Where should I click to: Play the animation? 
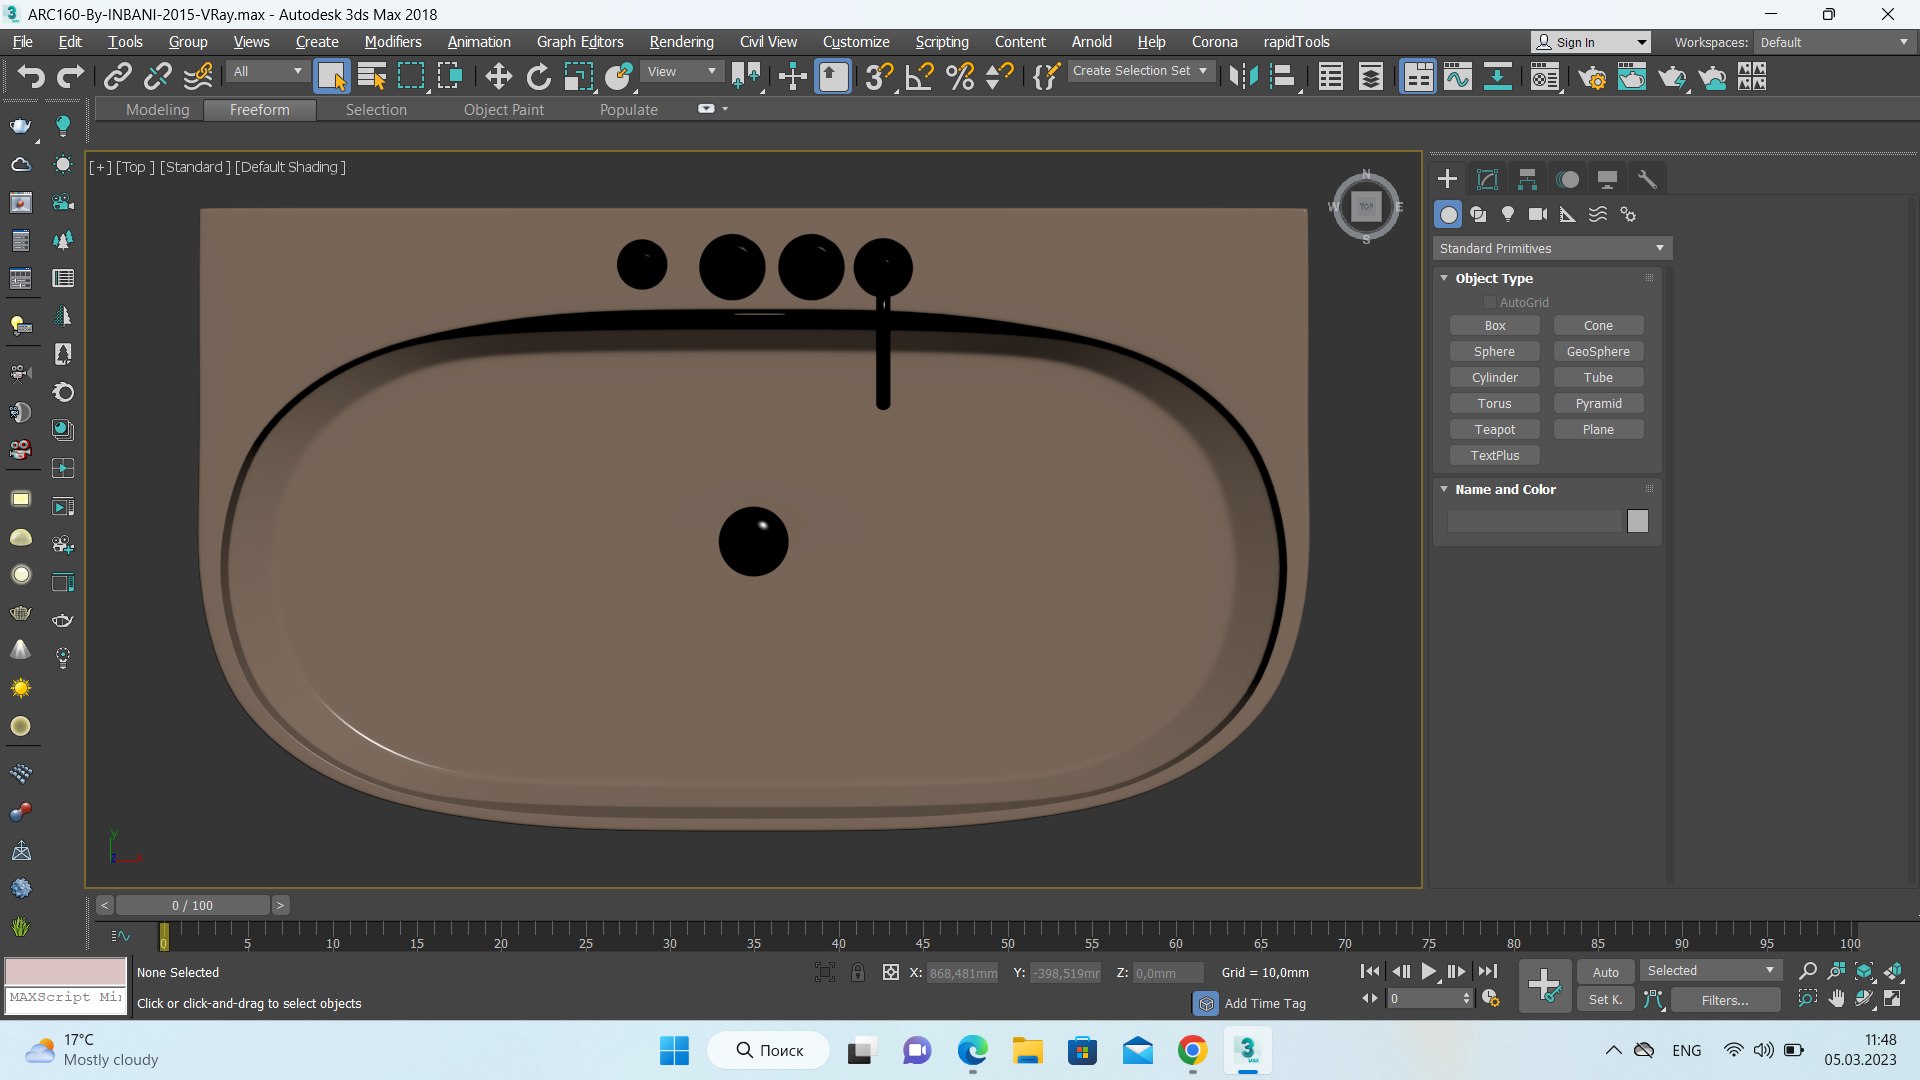(x=1429, y=971)
